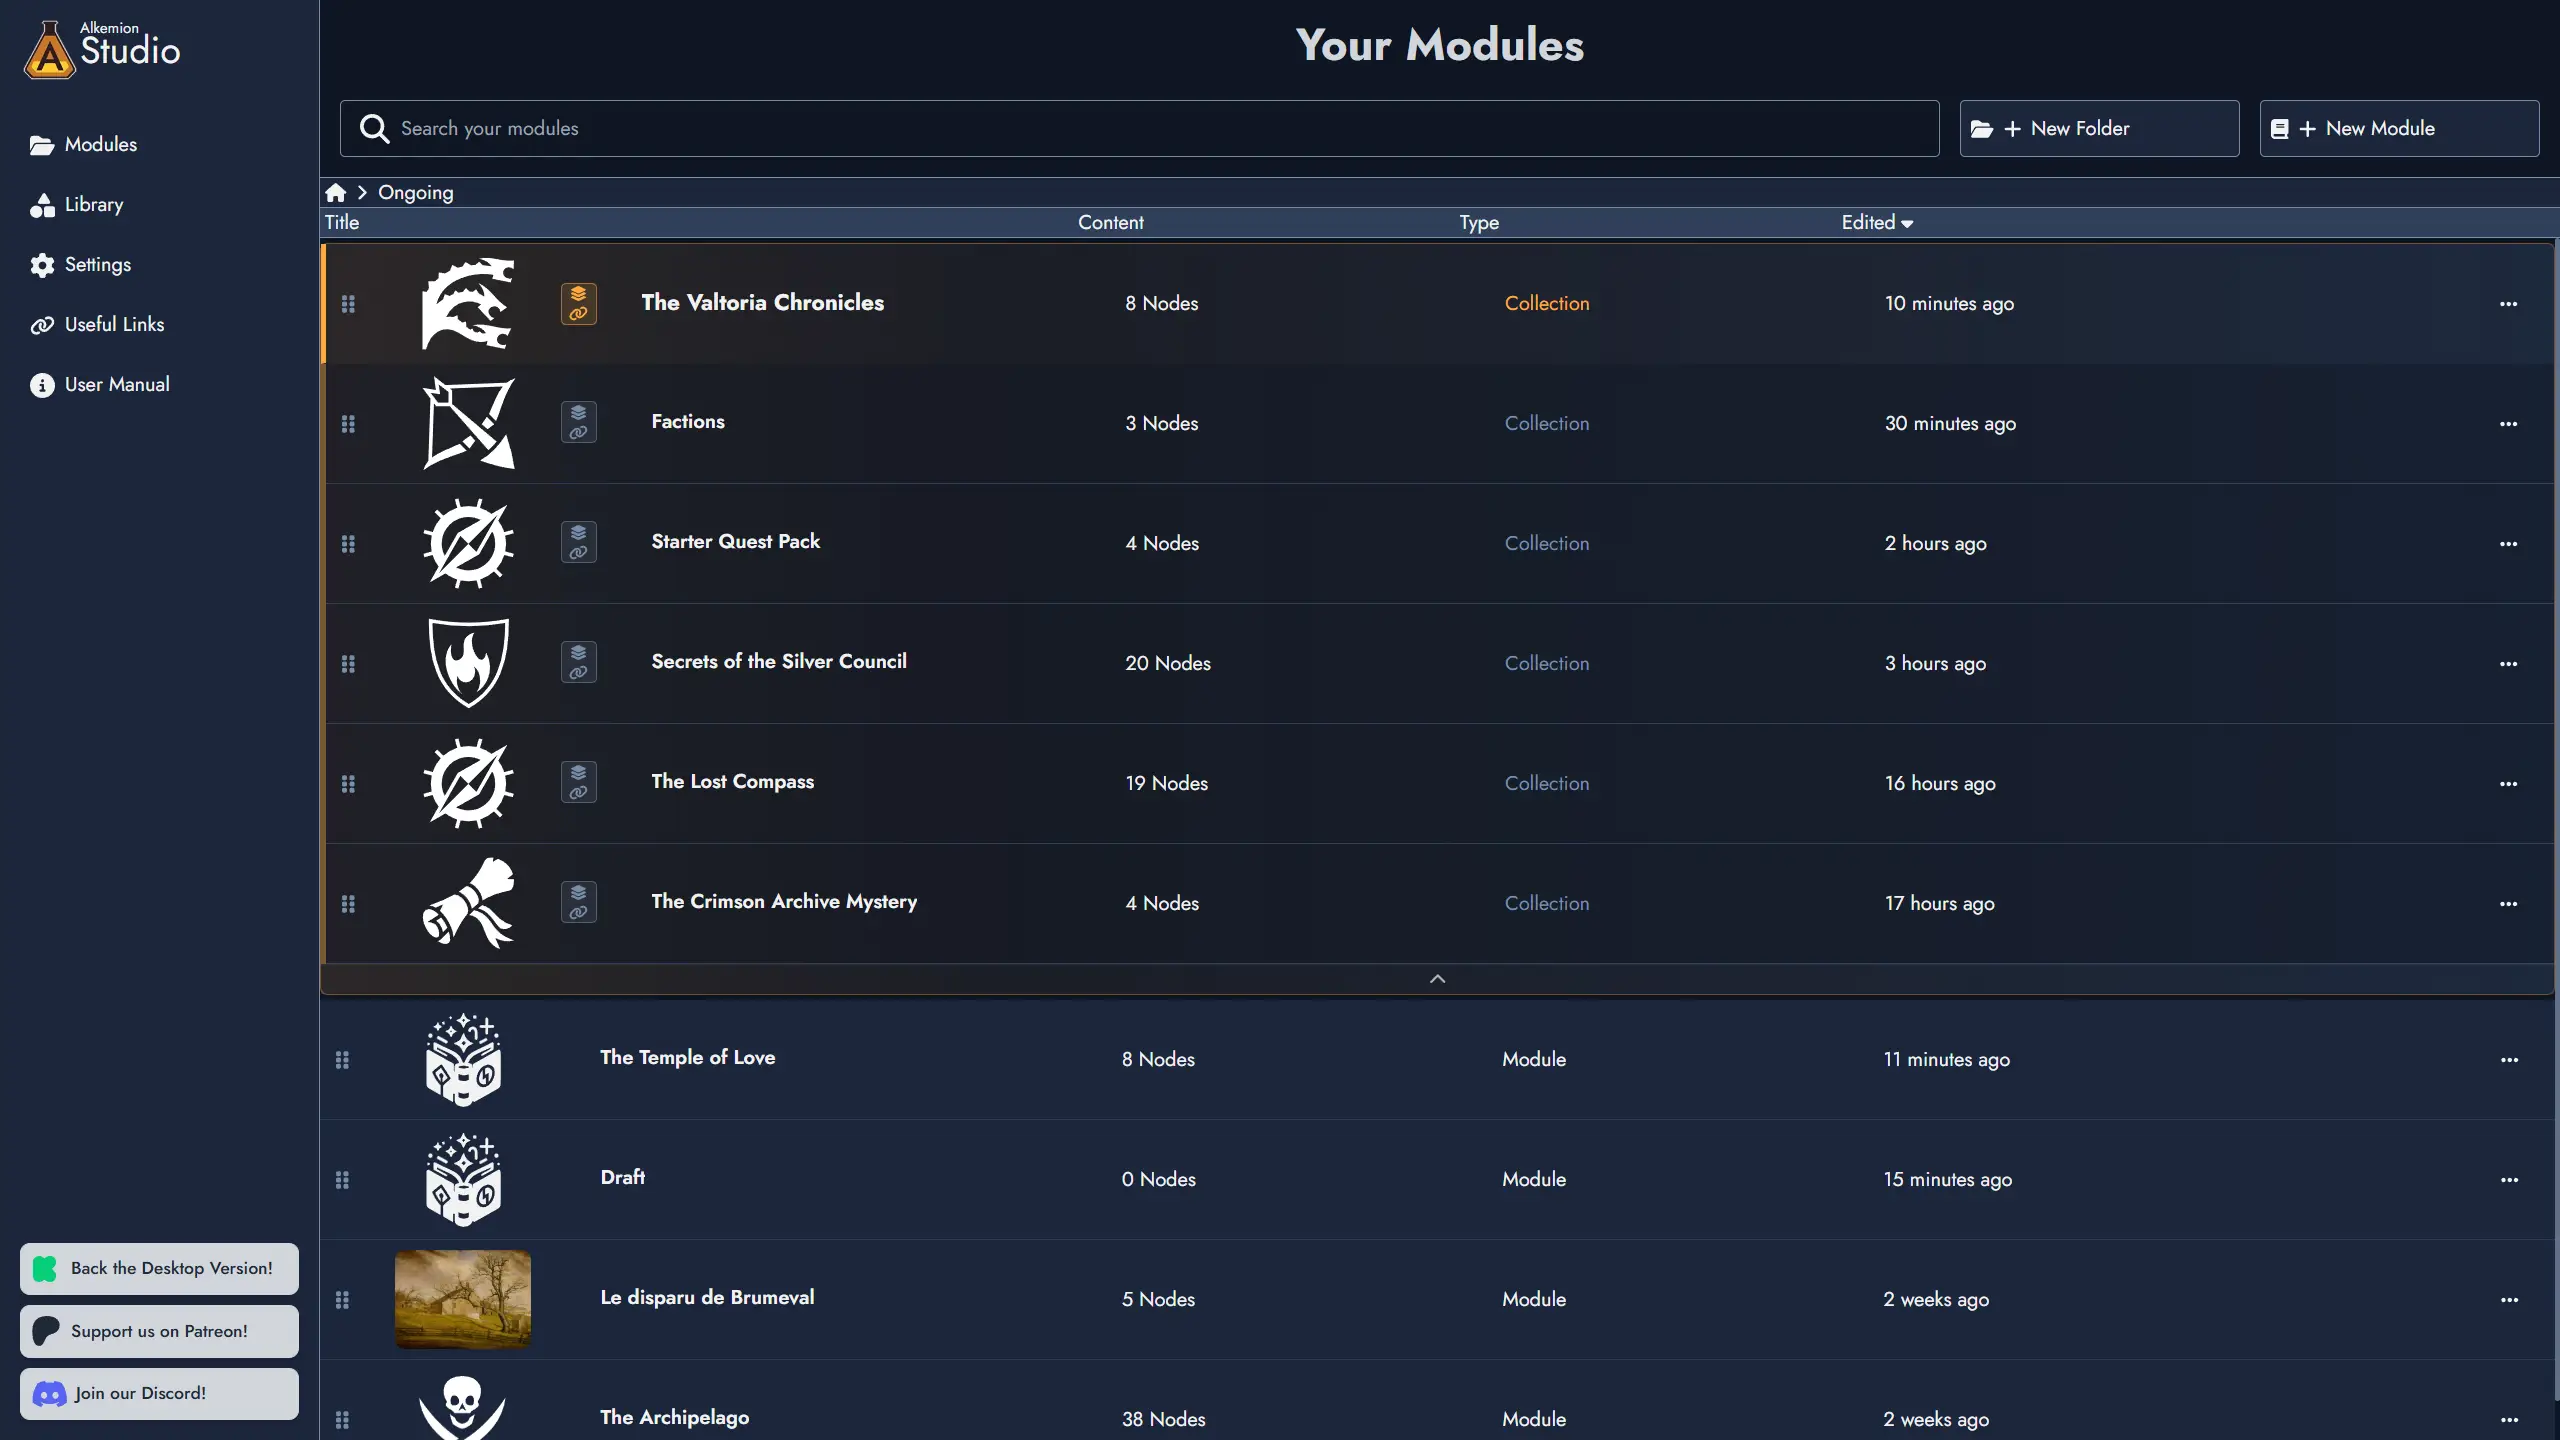The width and height of the screenshot is (2560, 1440).
Task: Click the search magnifier icon
Action: point(373,128)
